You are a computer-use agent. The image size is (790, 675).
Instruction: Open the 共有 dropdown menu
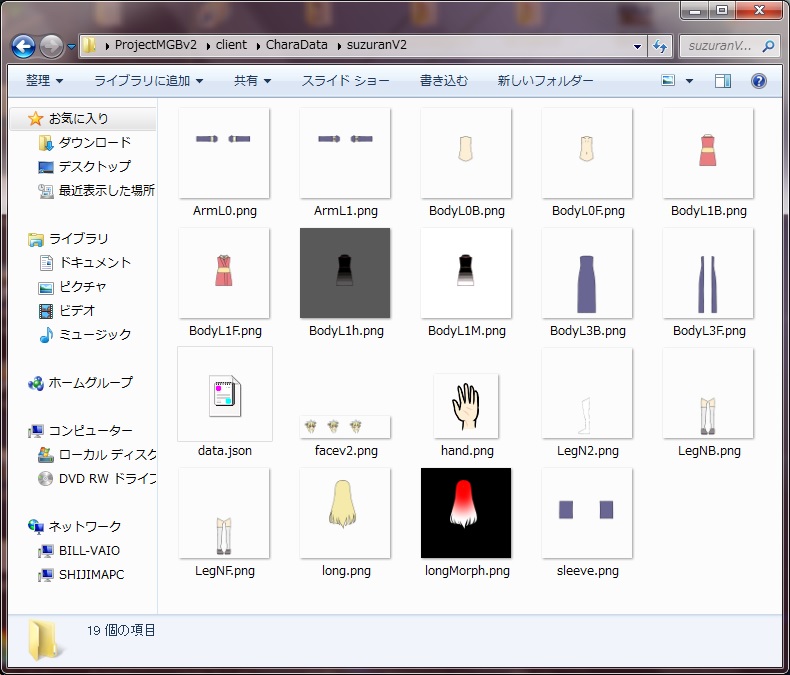[251, 81]
